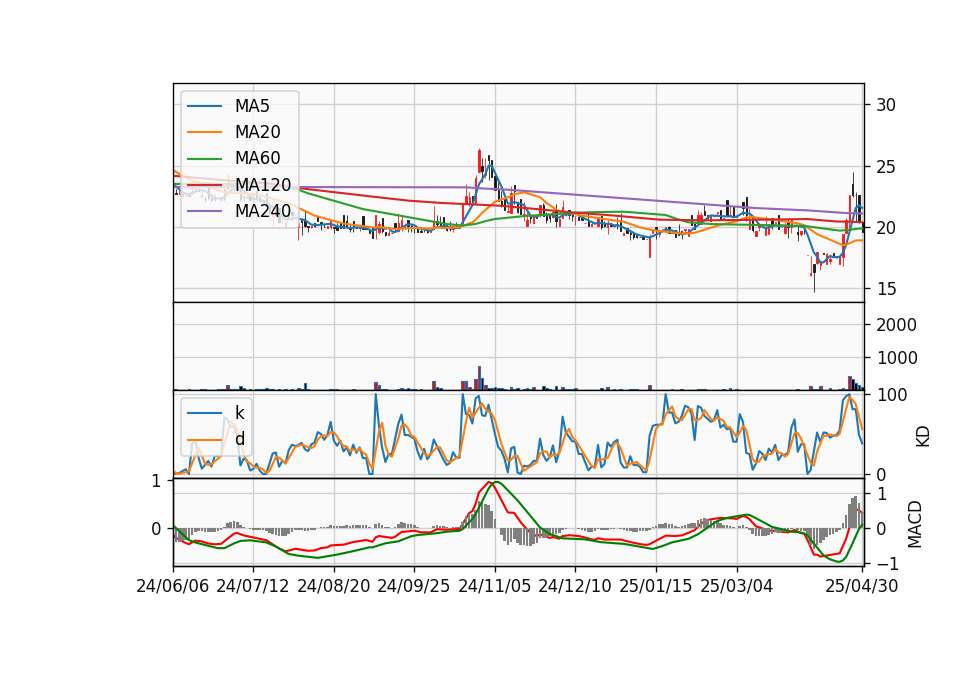Click the MA120 legend label
This screenshot has width=960, height=690.
263,185
